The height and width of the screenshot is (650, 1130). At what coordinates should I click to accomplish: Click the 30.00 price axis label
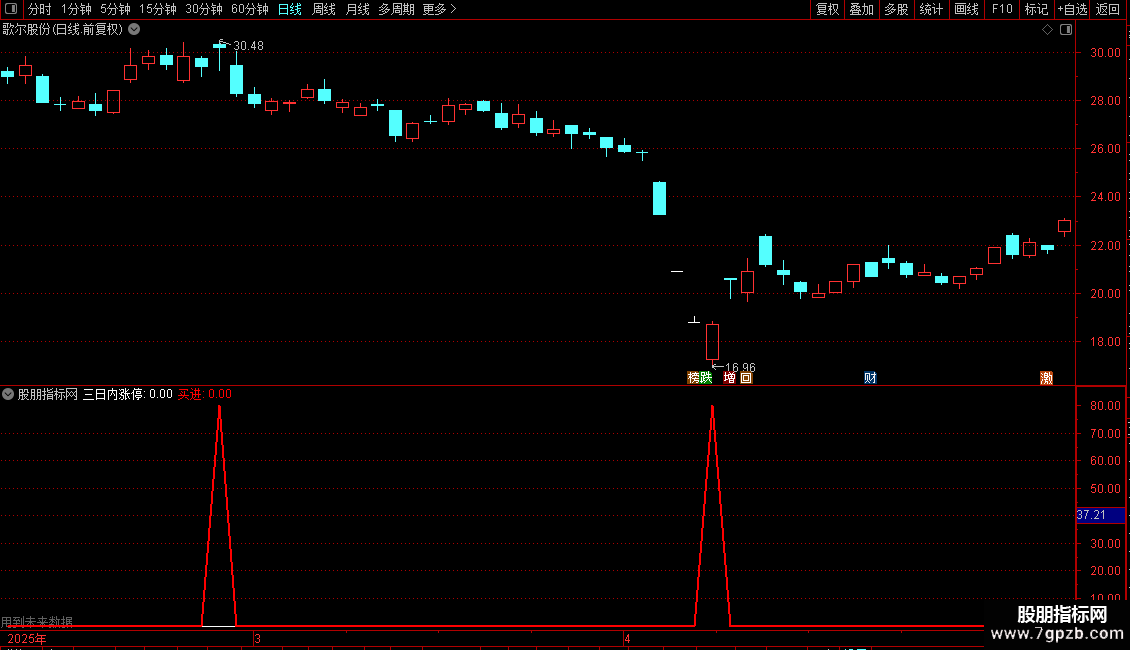[x=1105, y=53]
